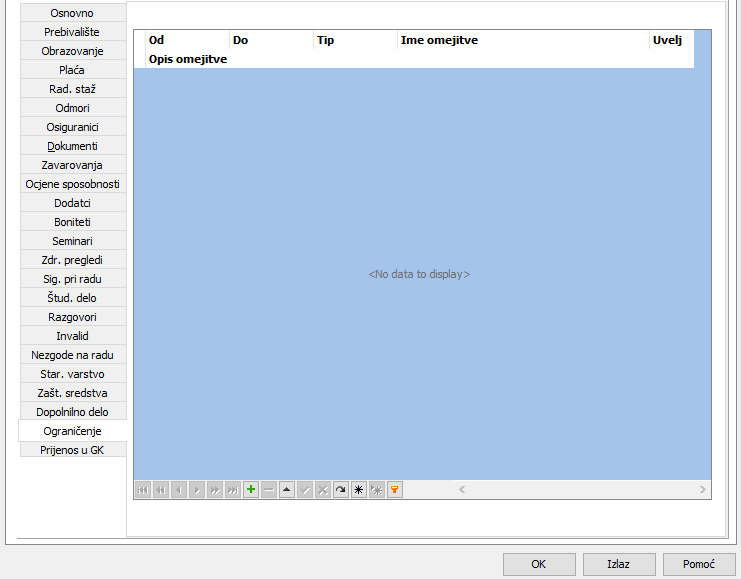Screen dimensions: 741x579
Task: Click the refresh data arrow icon
Action: tap(341, 490)
